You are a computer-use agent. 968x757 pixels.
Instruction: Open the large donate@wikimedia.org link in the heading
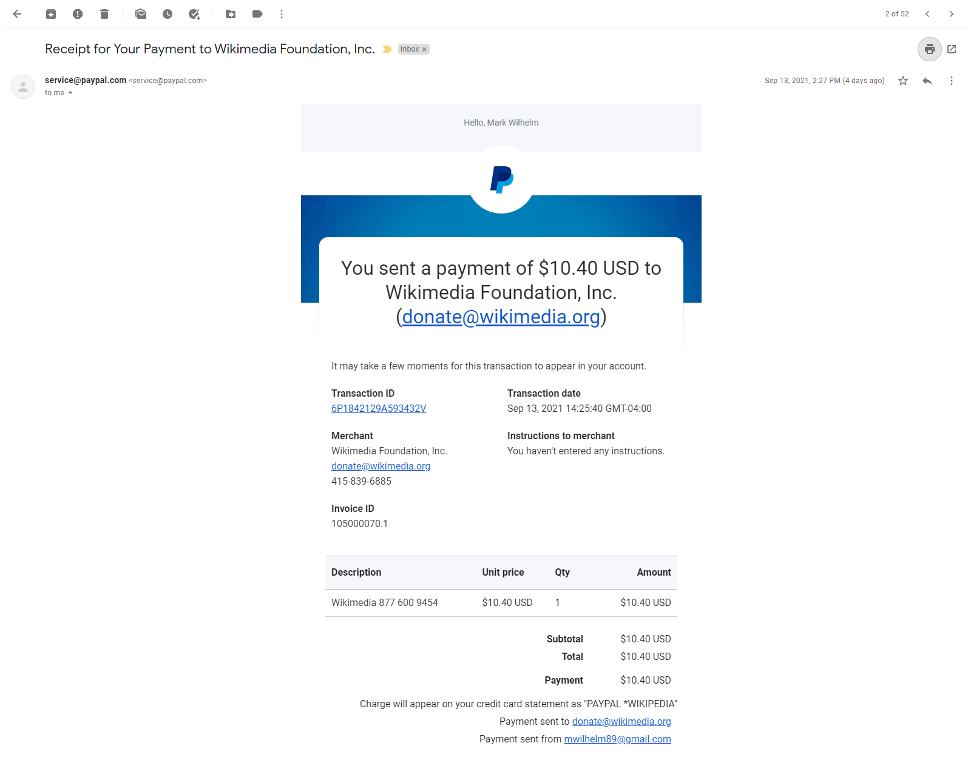(501, 317)
